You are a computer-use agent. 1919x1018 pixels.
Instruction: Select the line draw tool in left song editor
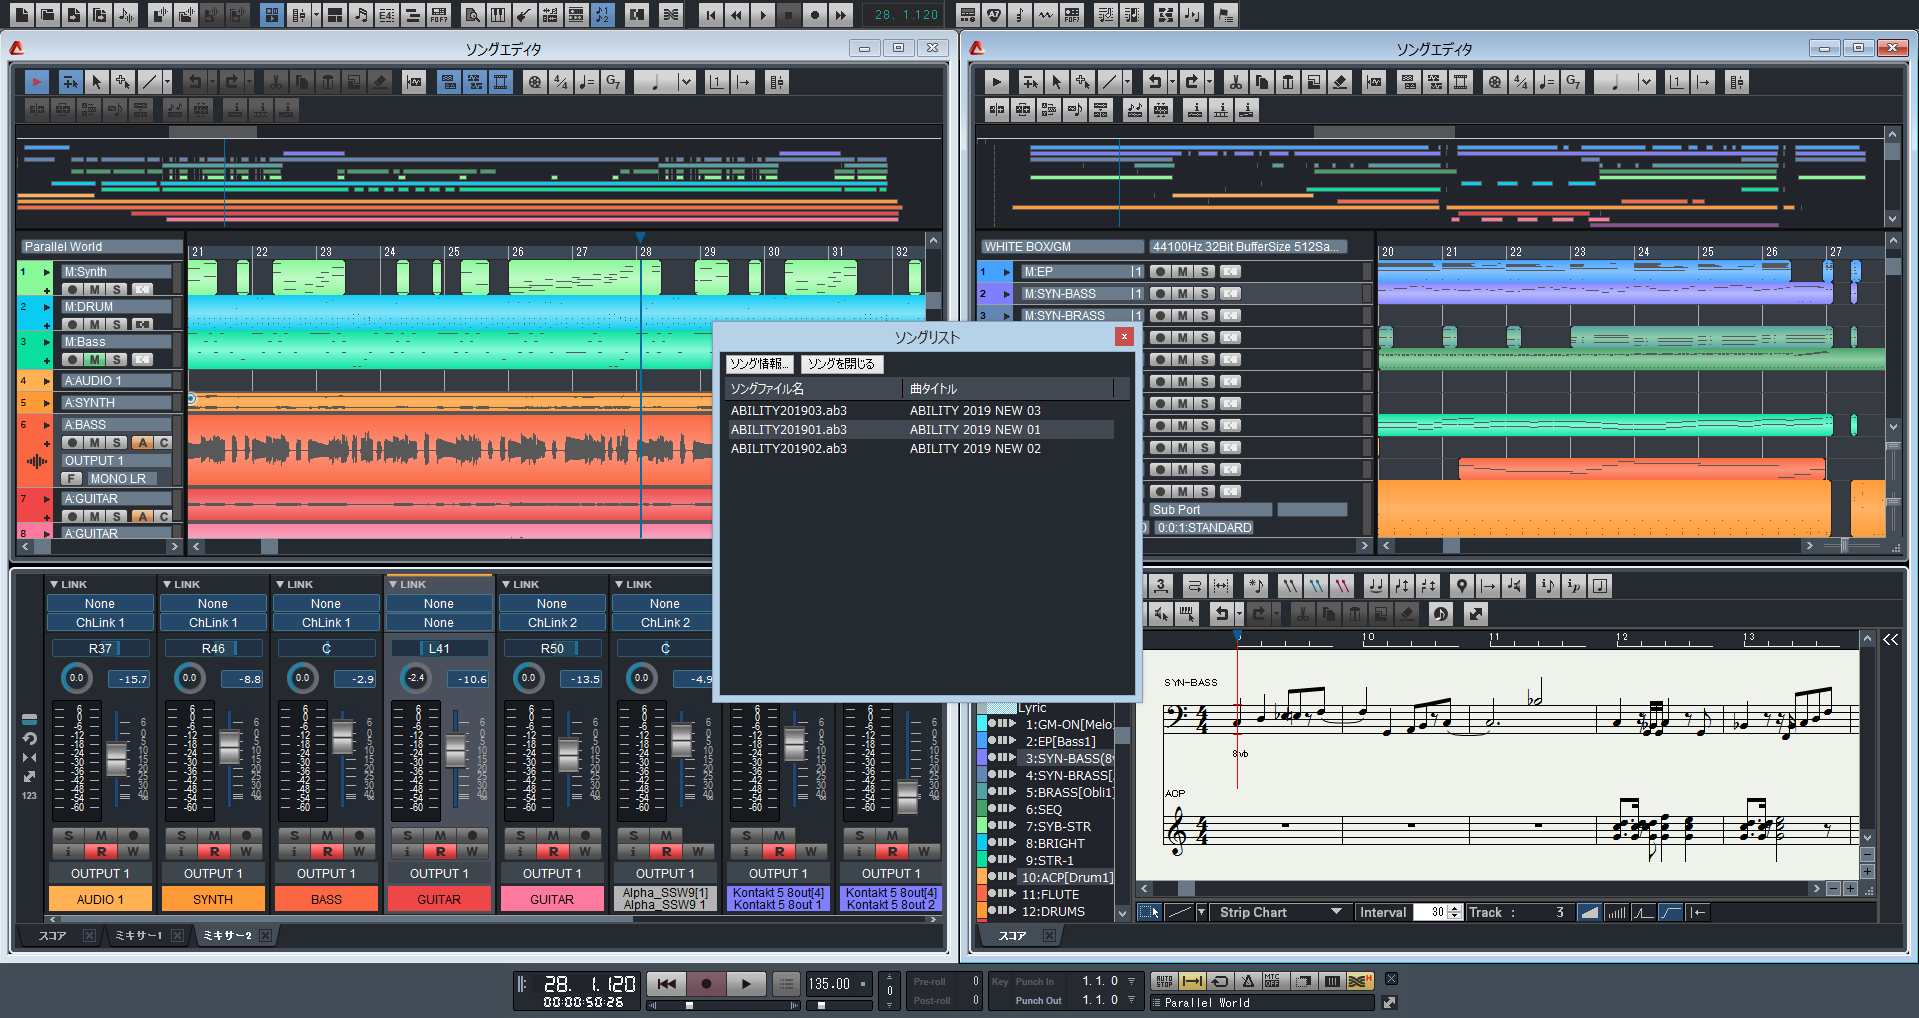pyautogui.click(x=148, y=82)
